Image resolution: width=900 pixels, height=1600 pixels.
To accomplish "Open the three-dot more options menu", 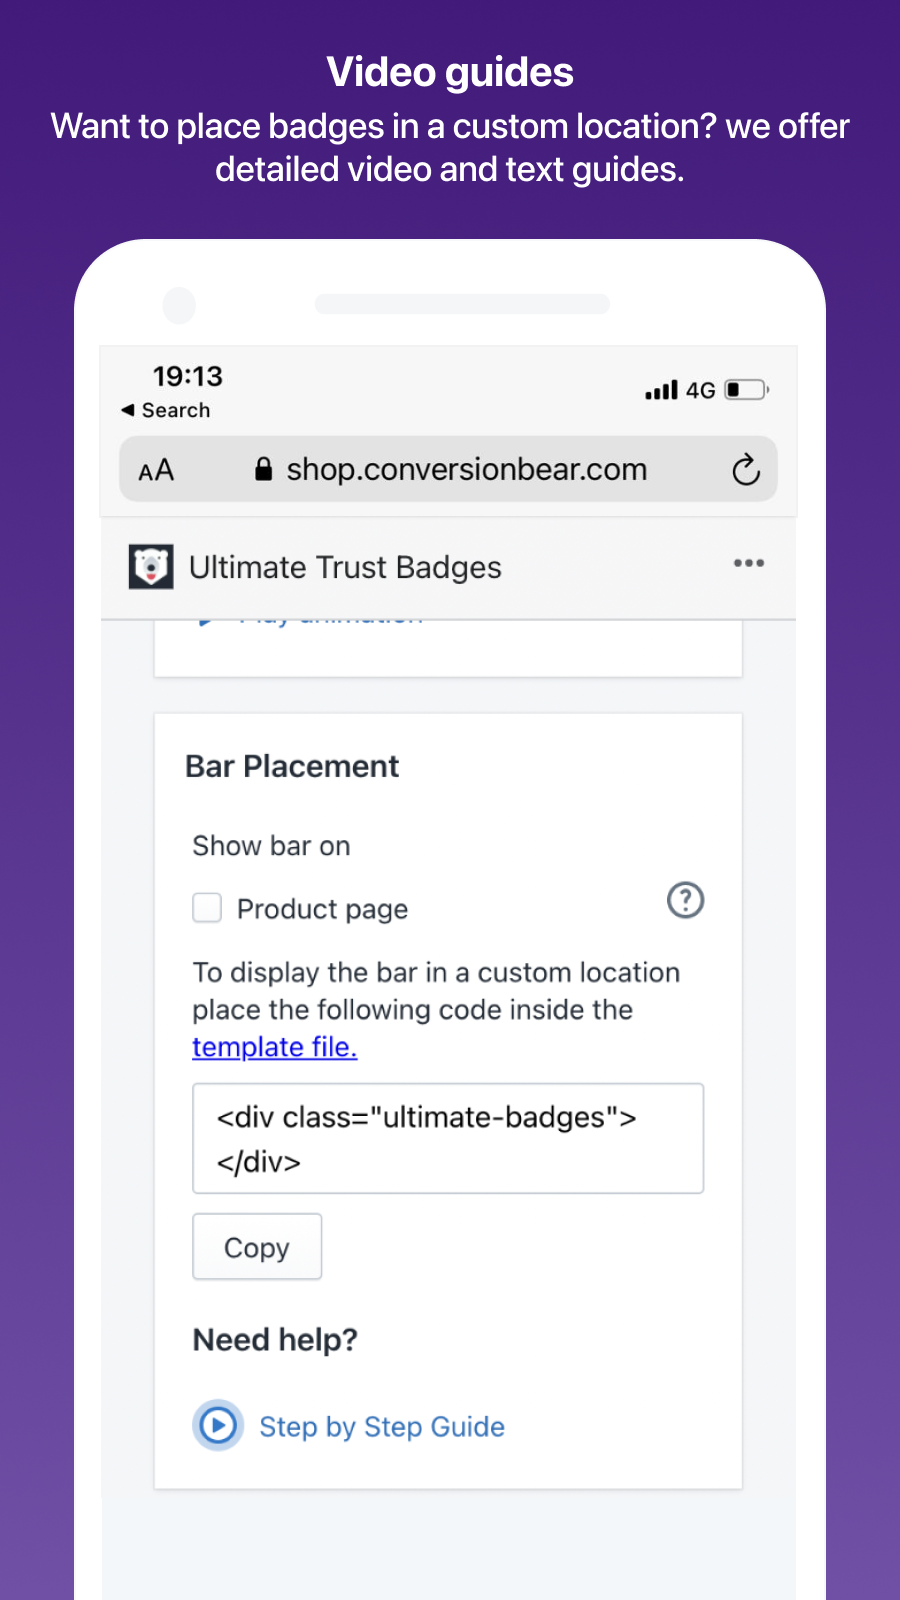I will coord(748,563).
